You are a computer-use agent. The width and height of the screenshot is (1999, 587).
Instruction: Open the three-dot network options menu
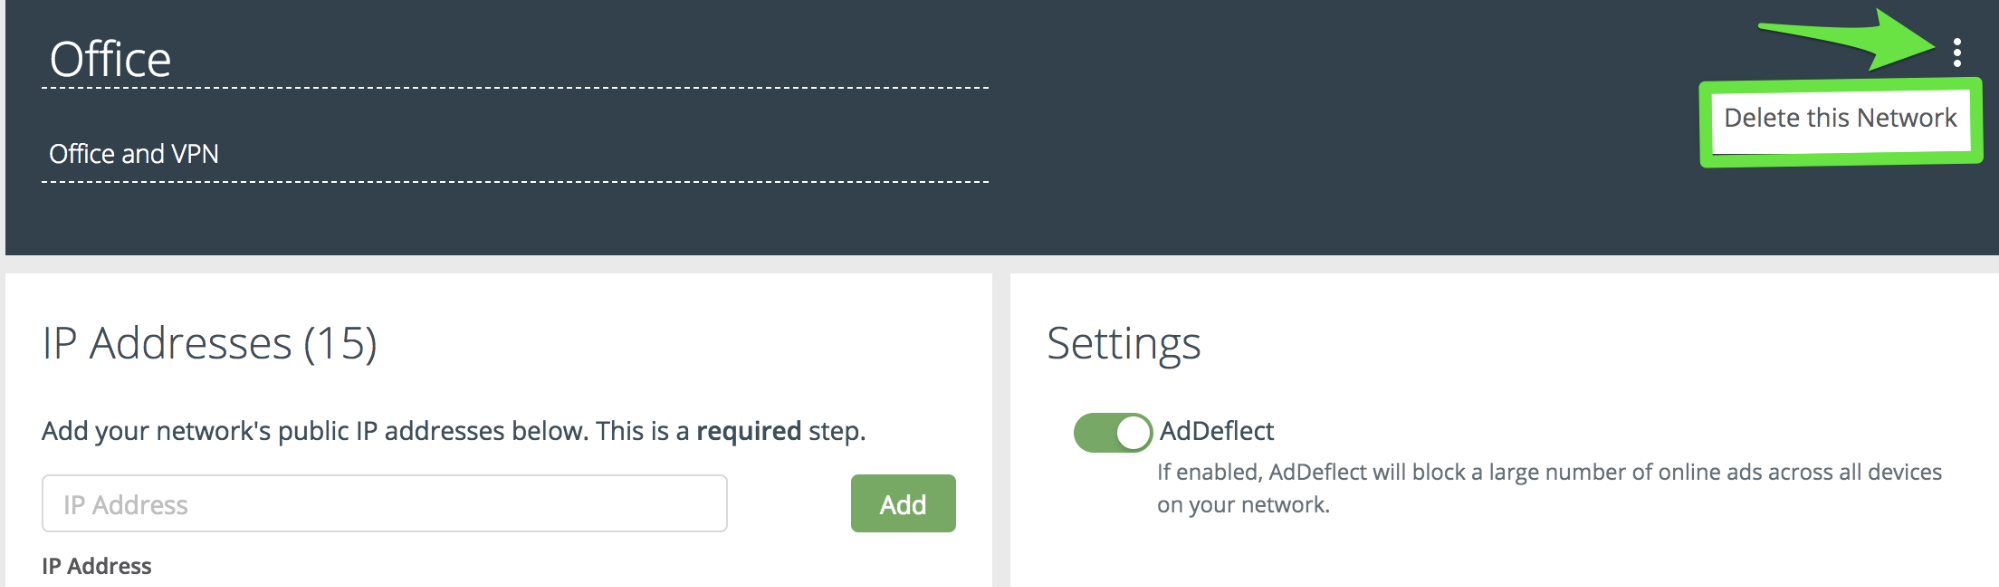click(1956, 52)
